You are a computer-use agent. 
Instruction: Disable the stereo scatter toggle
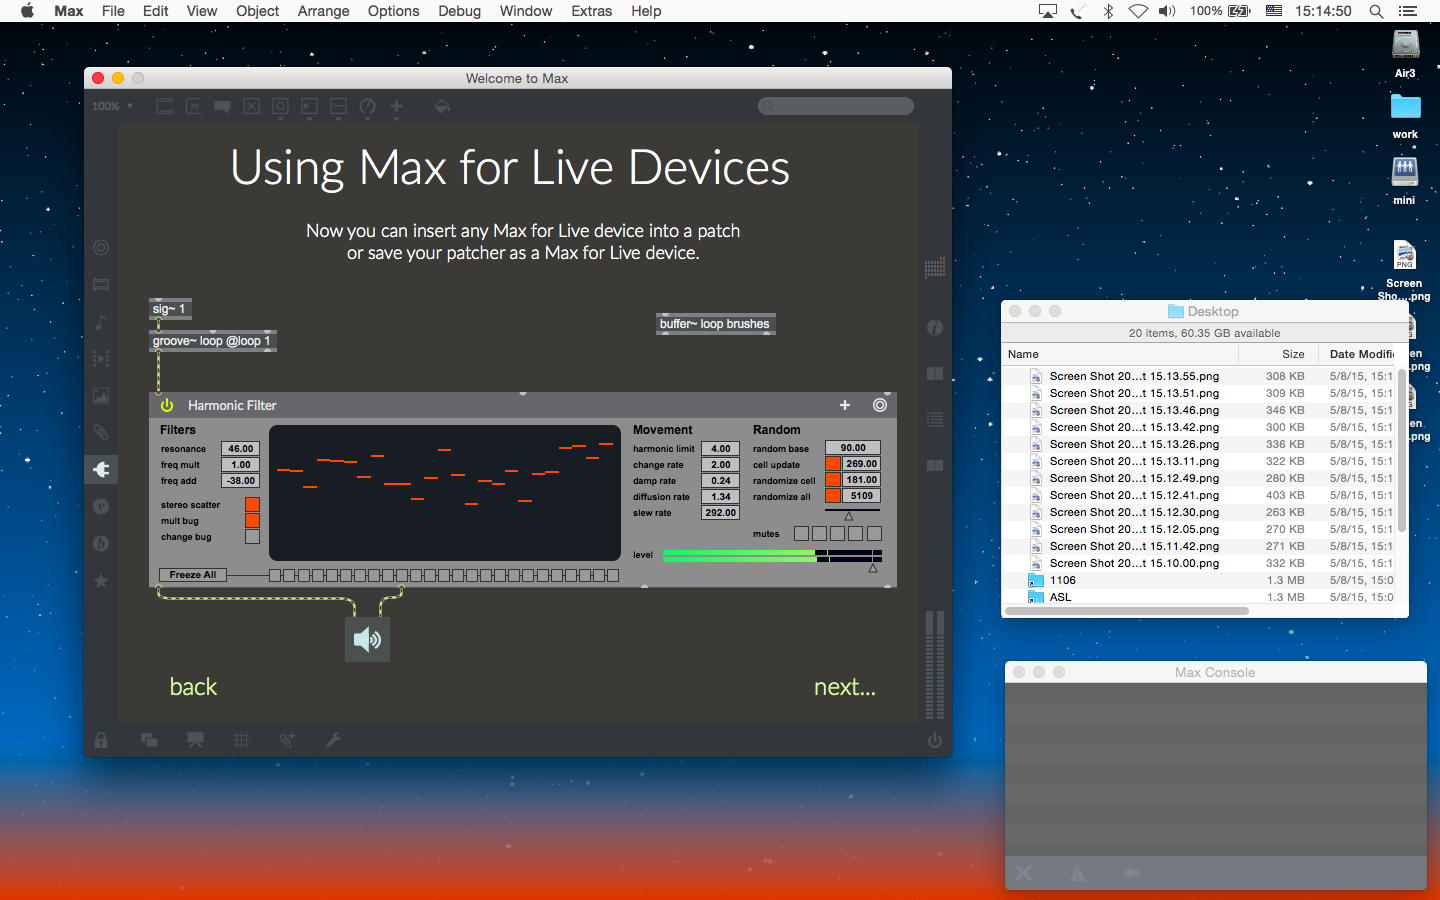[x=252, y=505]
